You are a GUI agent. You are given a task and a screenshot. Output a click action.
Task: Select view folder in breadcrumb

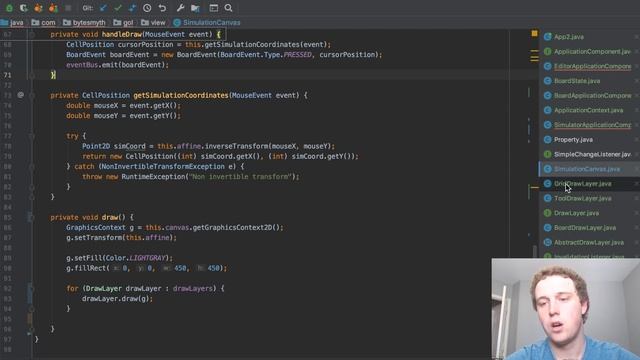pyautogui.click(x=153, y=22)
